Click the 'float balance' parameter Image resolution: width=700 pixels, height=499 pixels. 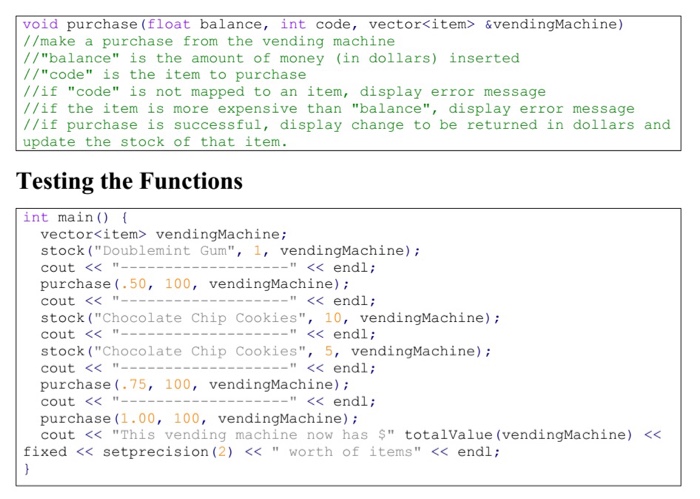click(204, 24)
